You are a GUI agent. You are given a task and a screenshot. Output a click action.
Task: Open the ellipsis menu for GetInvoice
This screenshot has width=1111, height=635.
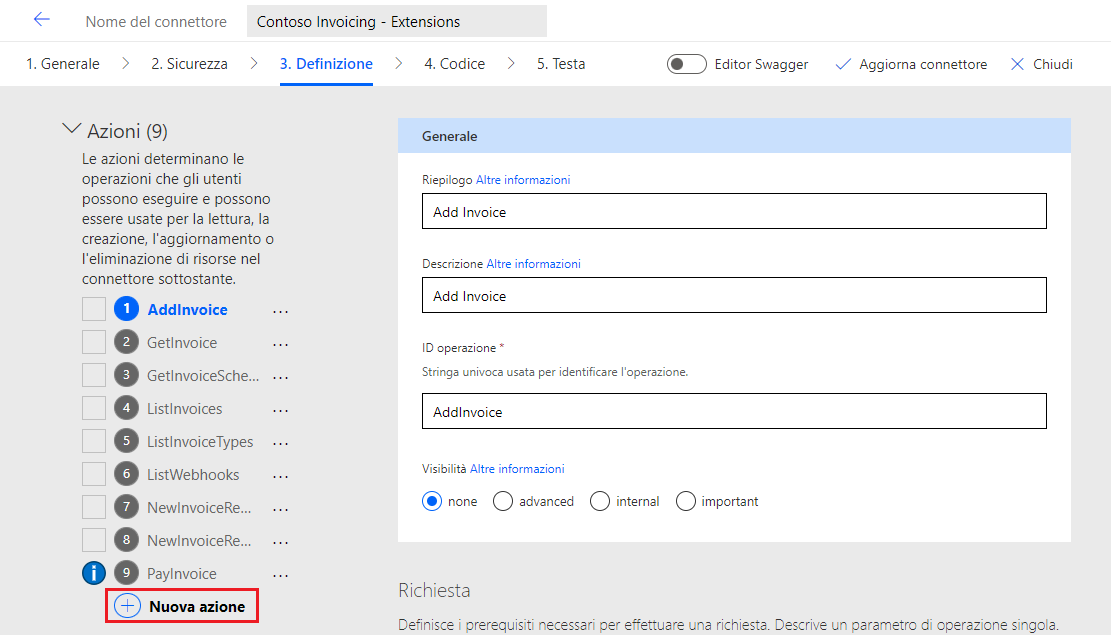click(x=281, y=344)
